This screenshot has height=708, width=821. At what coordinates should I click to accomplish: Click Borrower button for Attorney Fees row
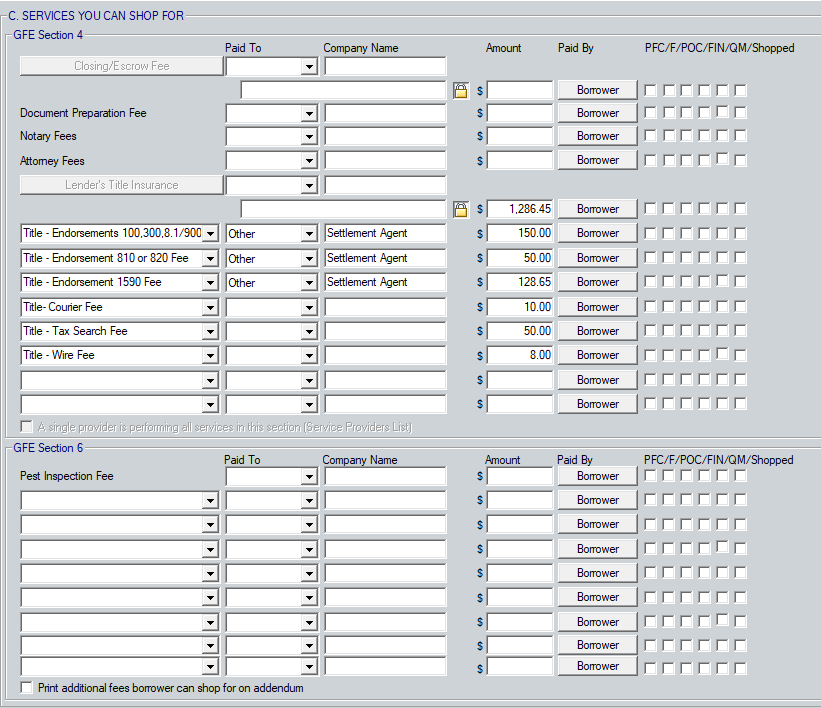(x=597, y=160)
